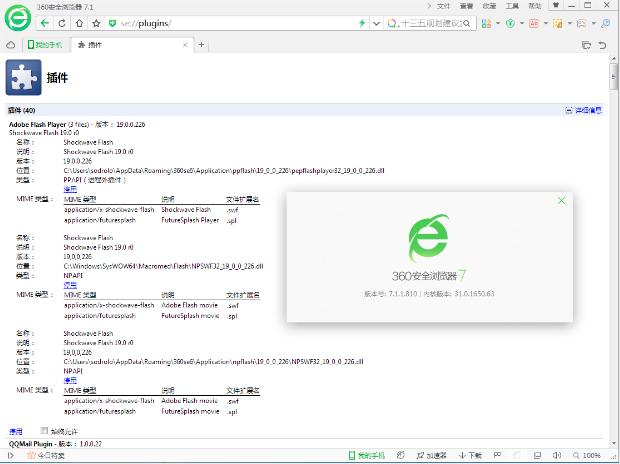
Task: Restore closed tab with undo arrow icon
Action: click(602, 45)
